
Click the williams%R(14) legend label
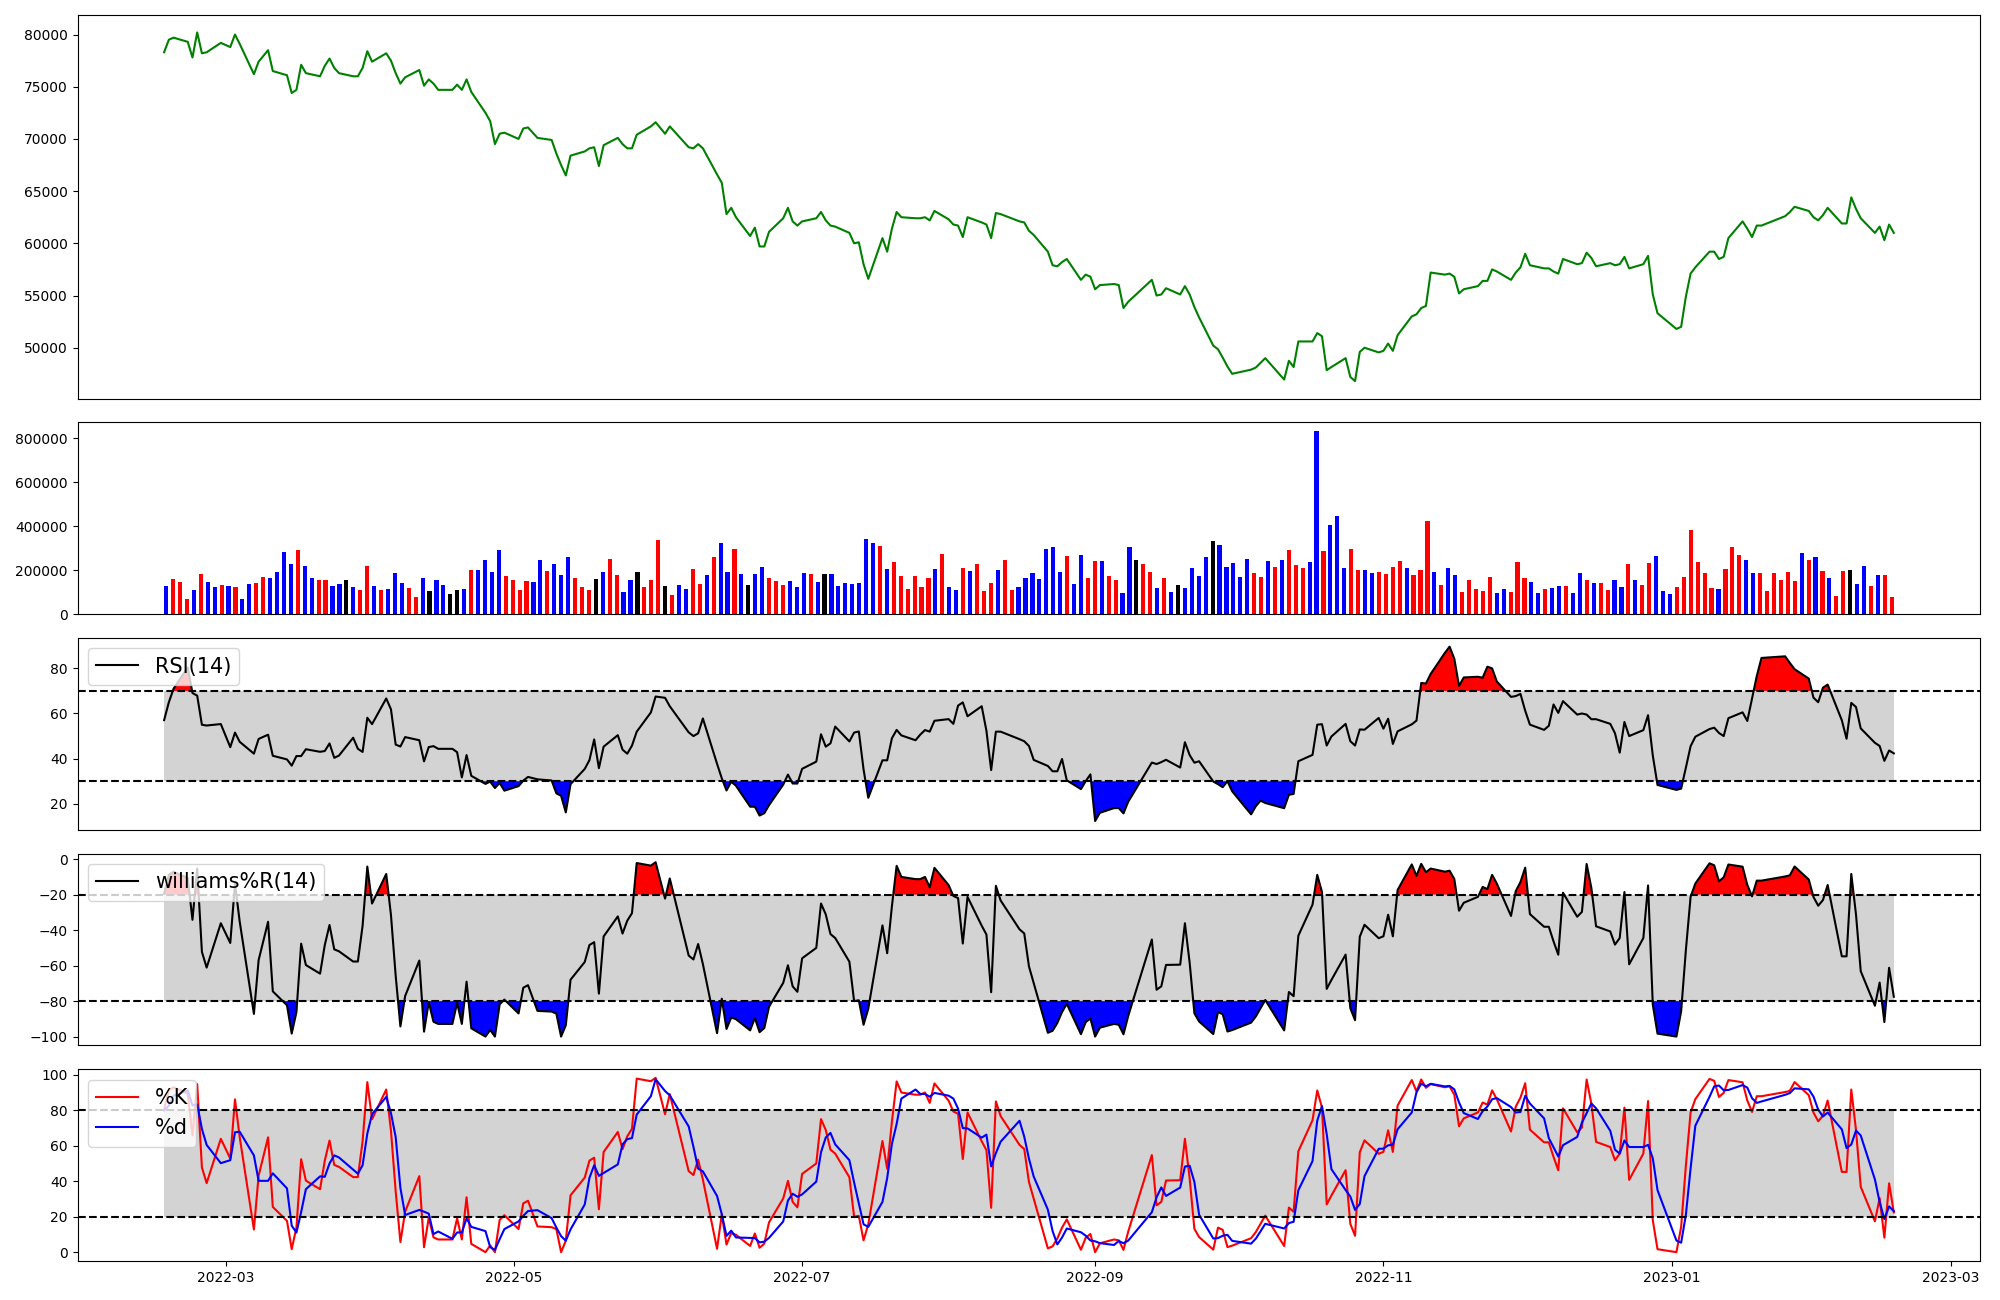click(x=235, y=881)
